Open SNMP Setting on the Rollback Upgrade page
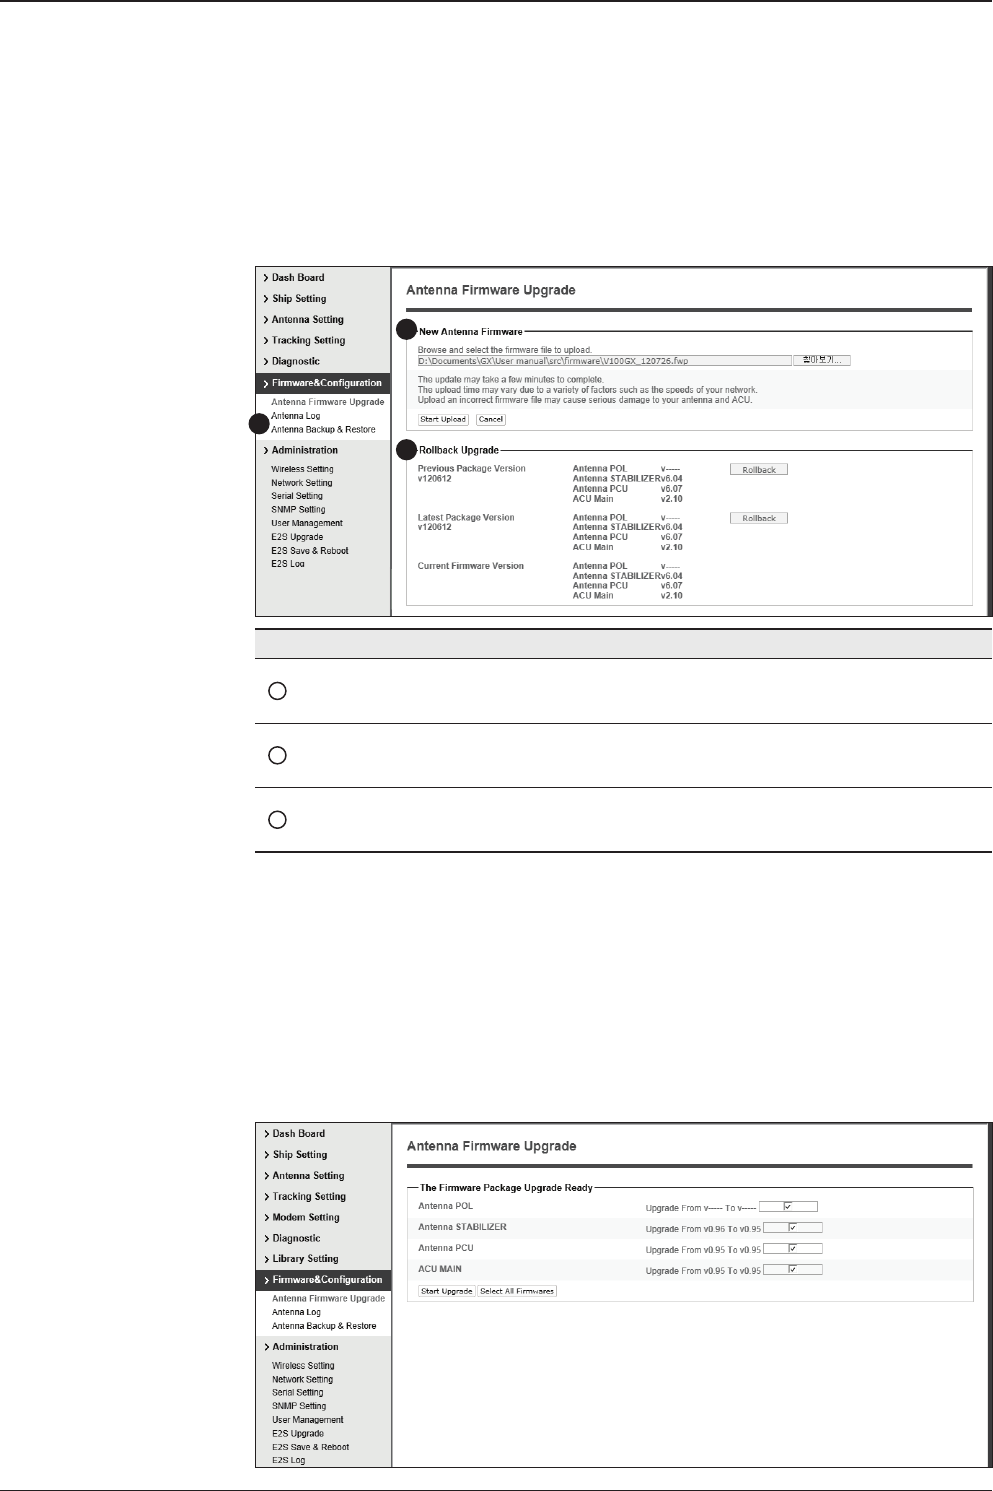 click(298, 510)
